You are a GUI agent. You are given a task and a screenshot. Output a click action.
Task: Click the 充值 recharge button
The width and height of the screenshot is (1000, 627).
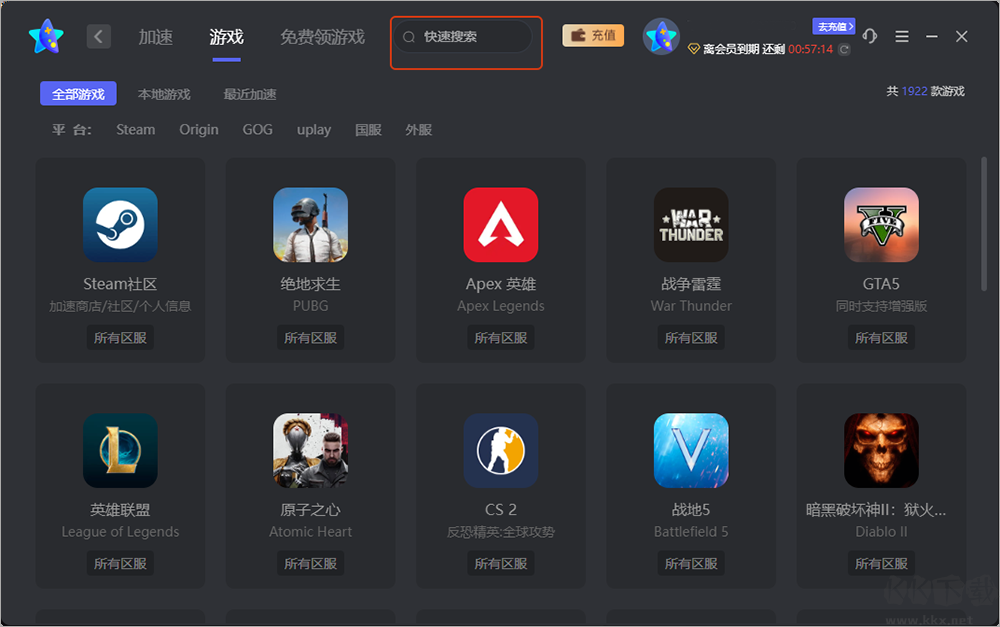(x=593, y=36)
